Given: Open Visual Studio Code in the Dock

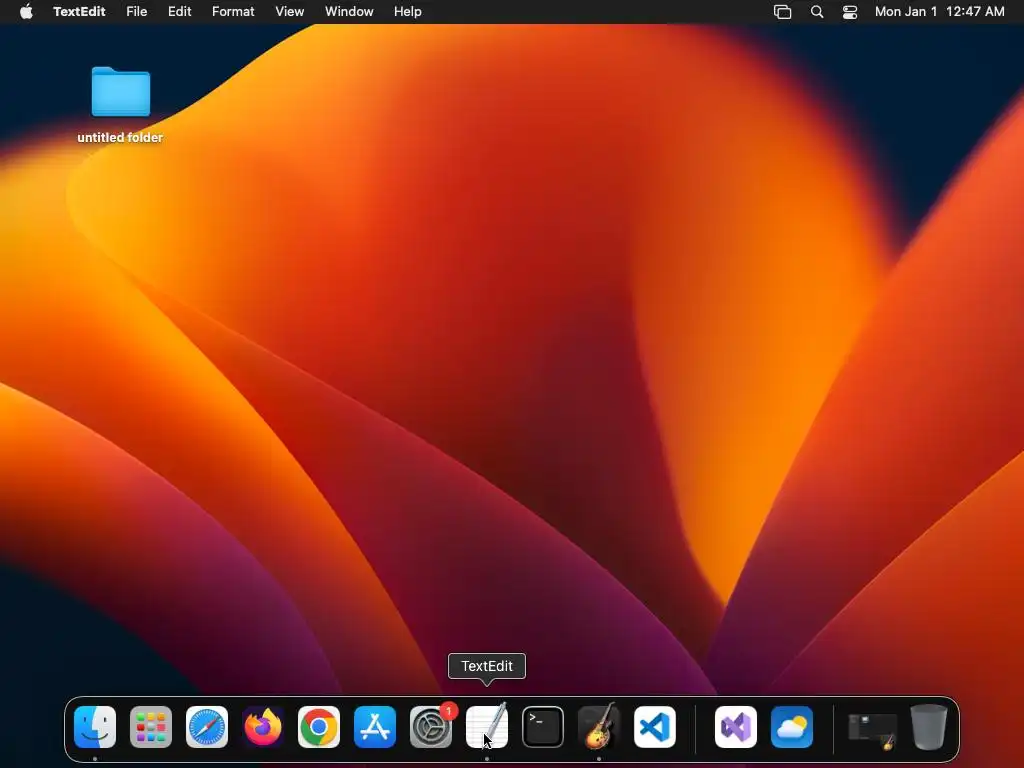Looking at the screenshot, I should (655, 727).
